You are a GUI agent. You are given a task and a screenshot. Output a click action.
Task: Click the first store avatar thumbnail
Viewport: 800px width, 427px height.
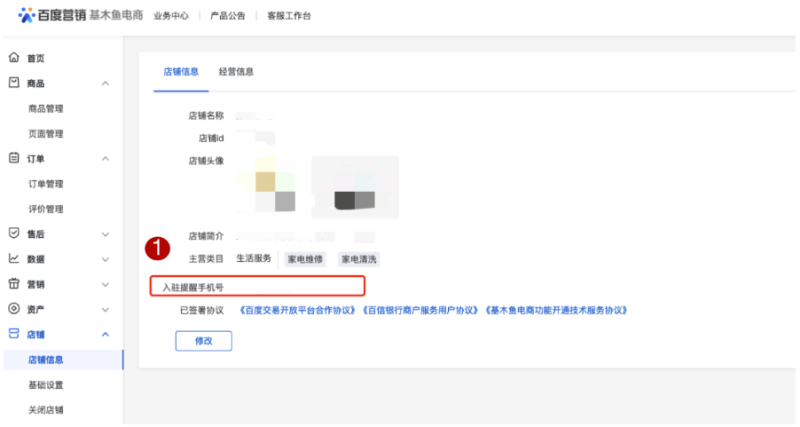tap(266, 185)
